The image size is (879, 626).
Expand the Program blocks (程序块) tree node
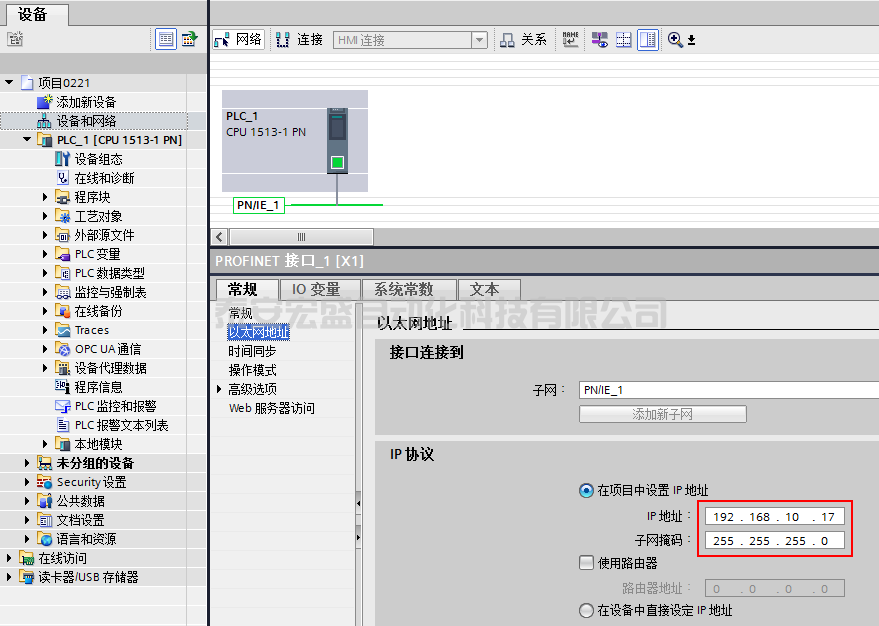(x=45, y=197)
